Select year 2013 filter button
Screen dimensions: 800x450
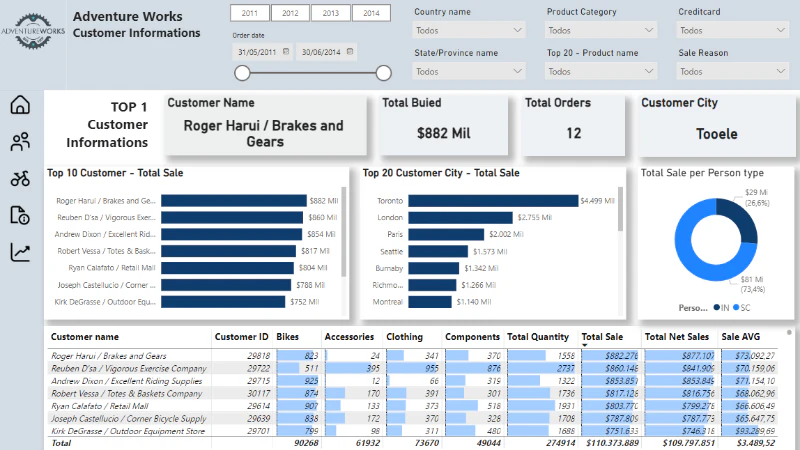(331, 13)
